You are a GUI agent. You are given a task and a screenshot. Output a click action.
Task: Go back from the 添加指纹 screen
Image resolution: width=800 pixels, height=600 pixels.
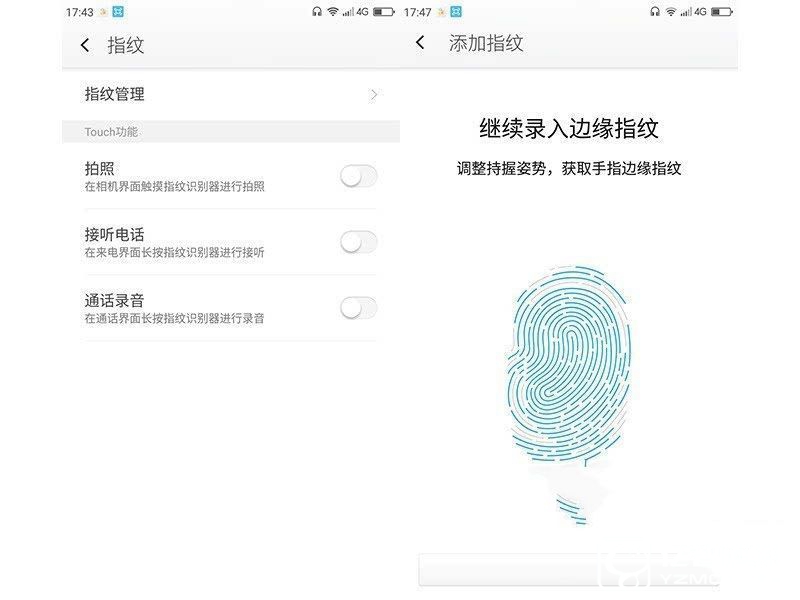coord(420,42)
